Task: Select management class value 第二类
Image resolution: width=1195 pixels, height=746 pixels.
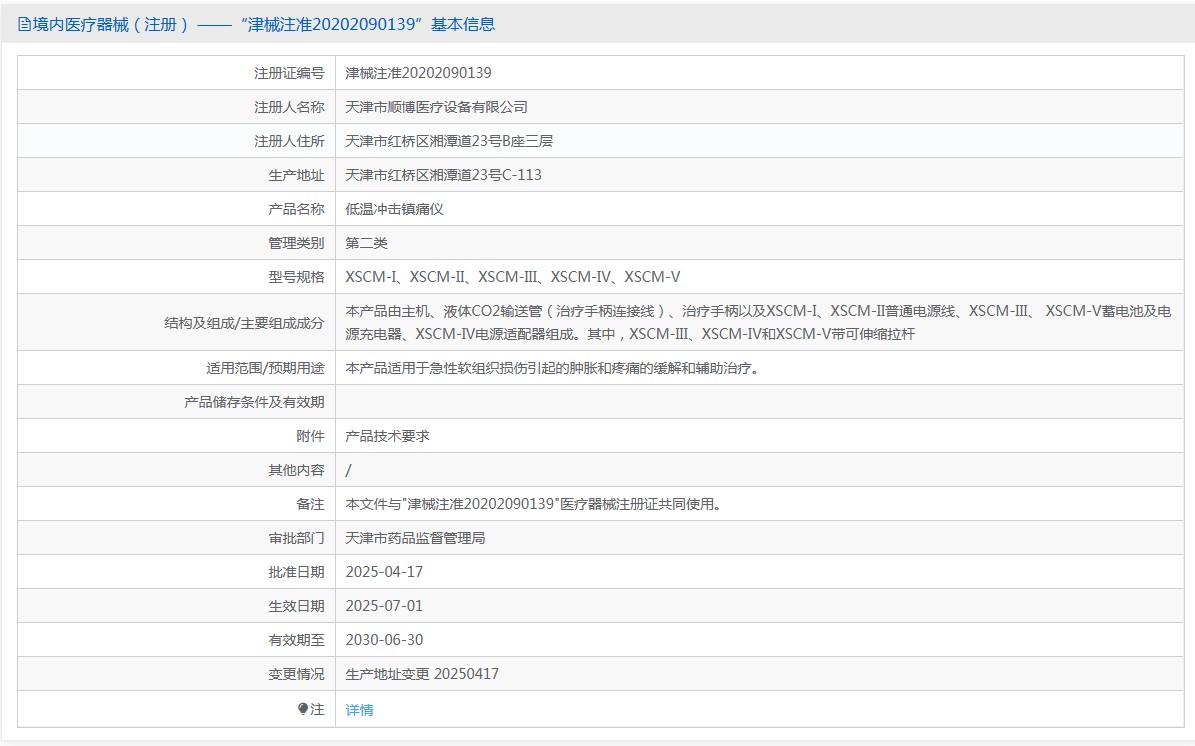Action: [367, 243]
